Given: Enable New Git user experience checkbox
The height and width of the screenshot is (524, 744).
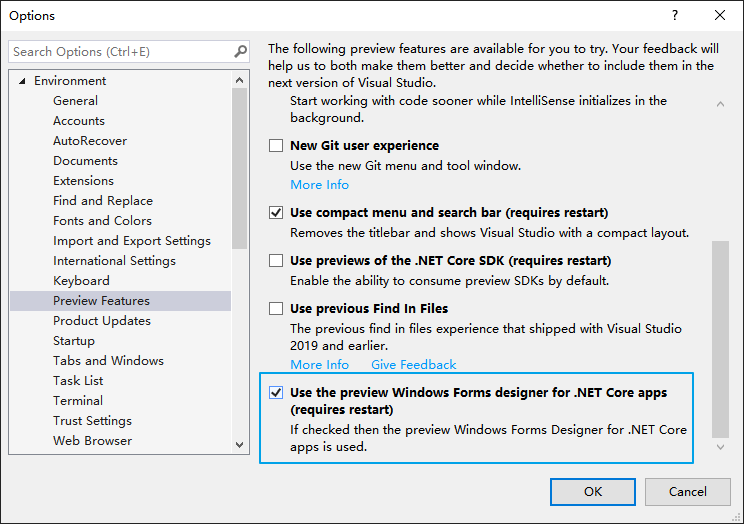Looking at the screenshot, I should 276,146.
